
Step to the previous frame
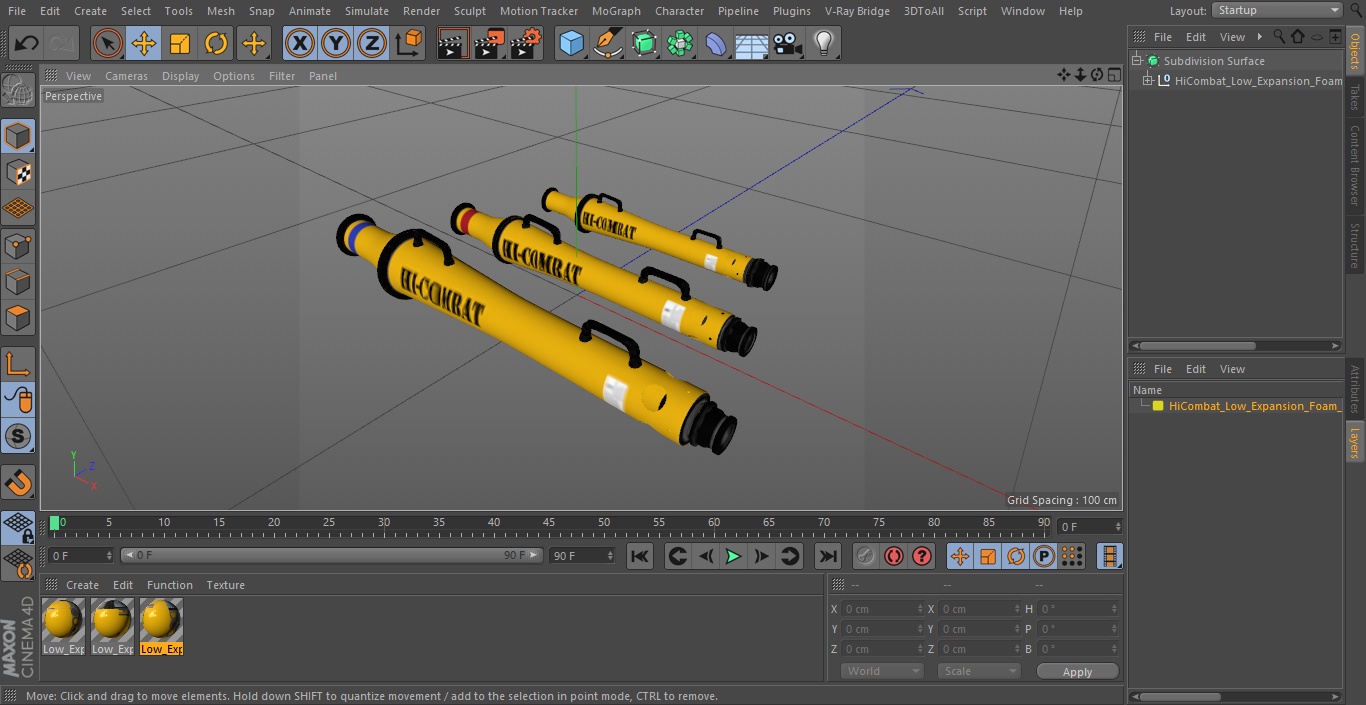tap(706, 556)
